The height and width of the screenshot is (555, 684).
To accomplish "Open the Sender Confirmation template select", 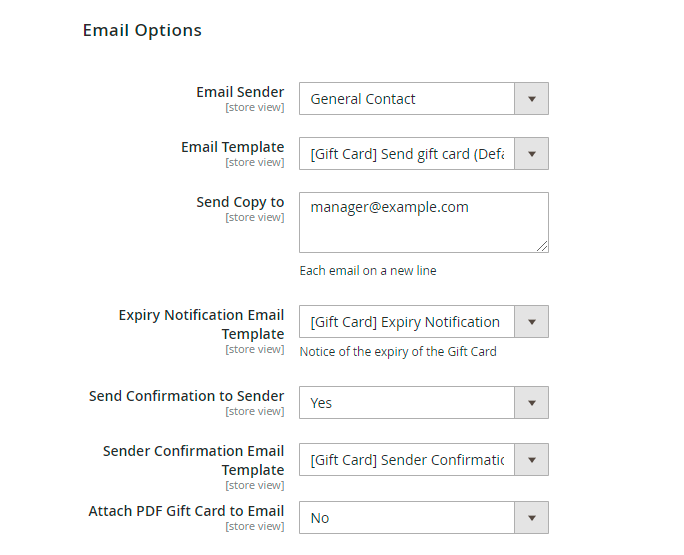I will point(407,460).
